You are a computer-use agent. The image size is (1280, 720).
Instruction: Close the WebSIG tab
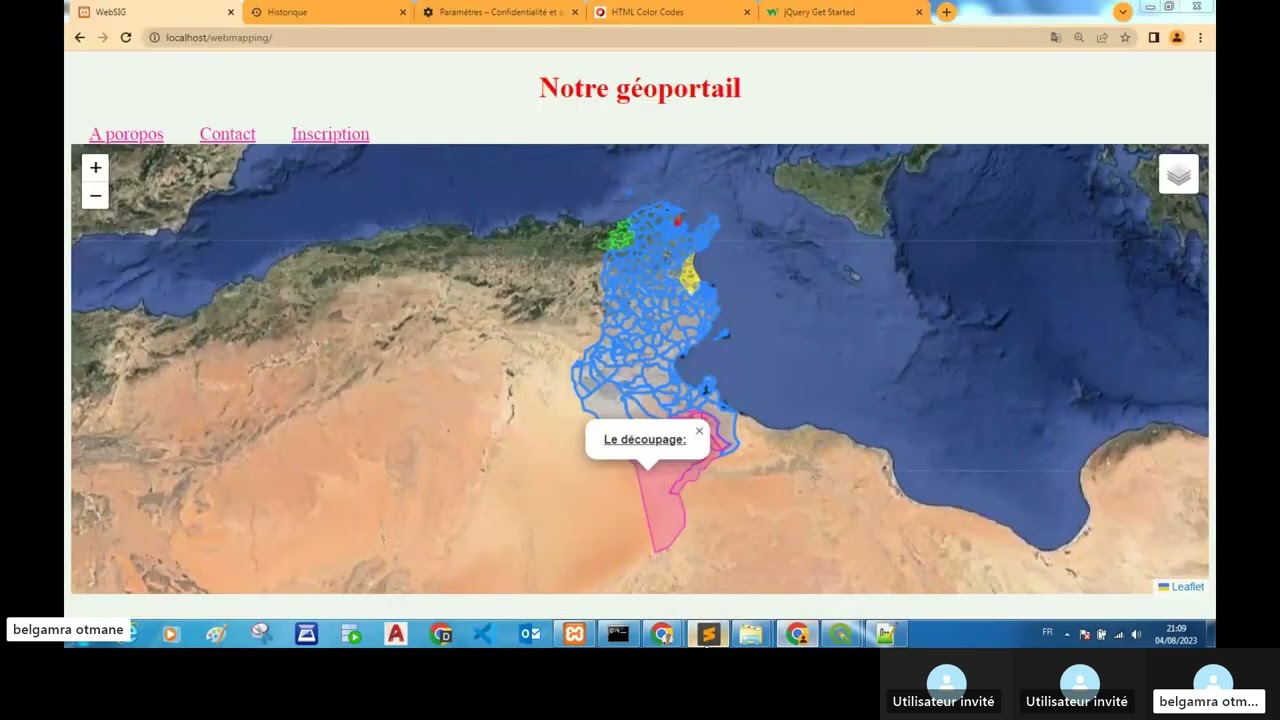[231, 12]
